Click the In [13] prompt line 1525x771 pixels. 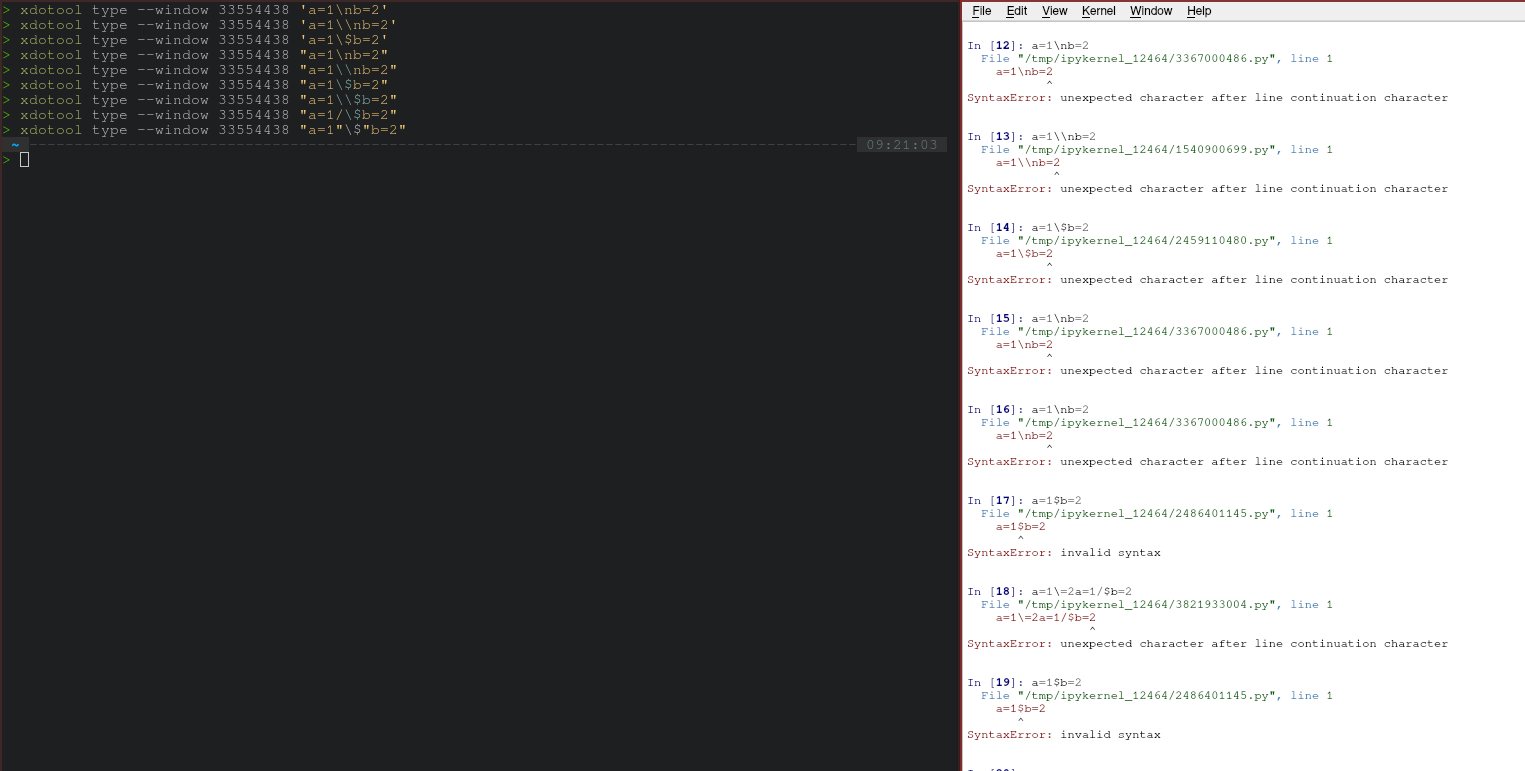tap(1031, 137)
